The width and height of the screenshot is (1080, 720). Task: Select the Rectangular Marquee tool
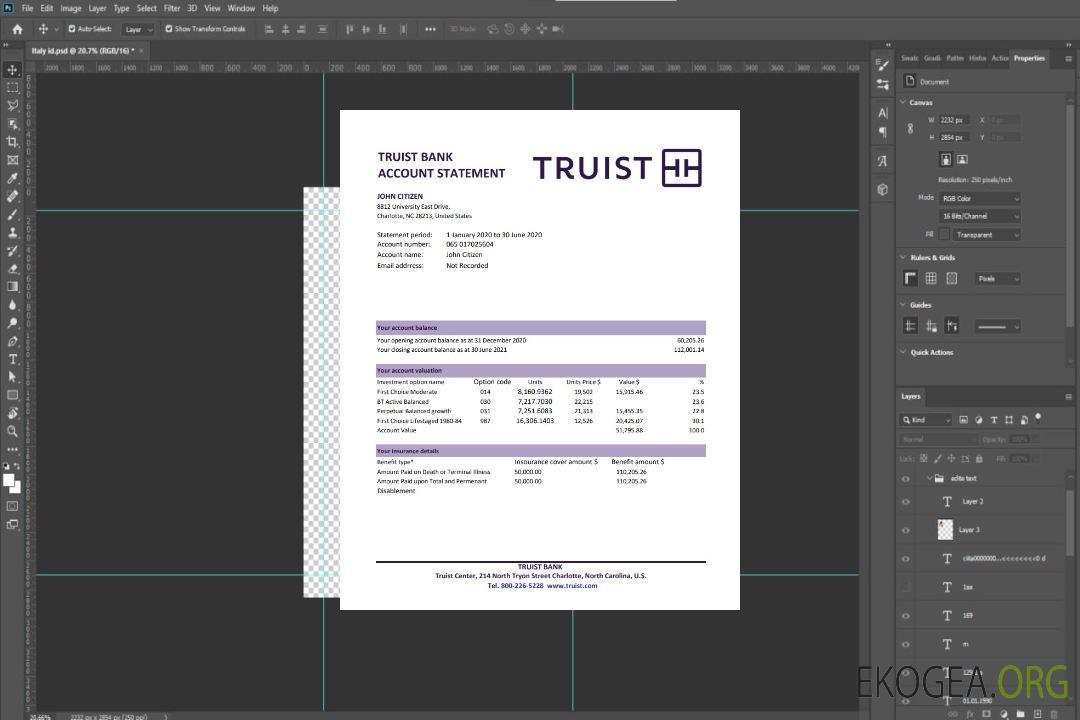12,88
